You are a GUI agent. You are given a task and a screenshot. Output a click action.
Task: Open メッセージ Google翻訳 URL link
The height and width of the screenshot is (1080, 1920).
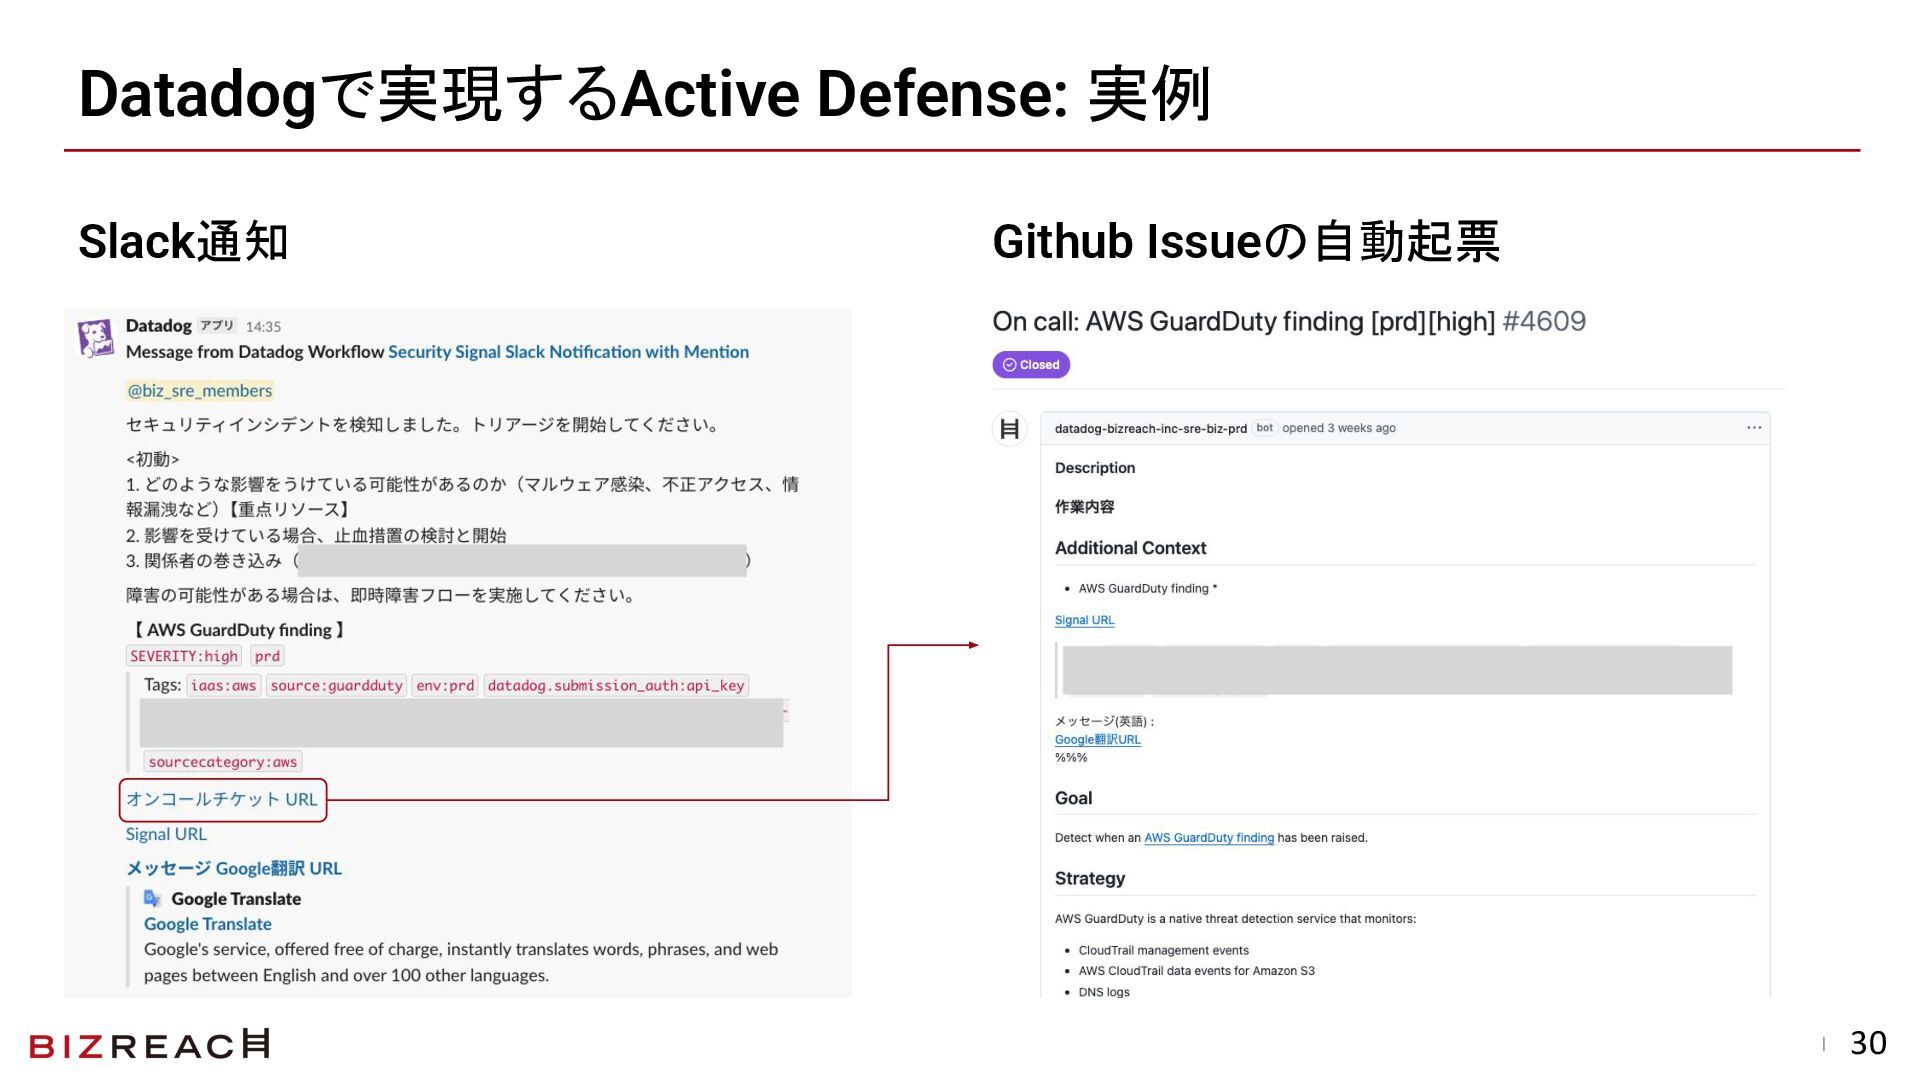click(234, 868)
